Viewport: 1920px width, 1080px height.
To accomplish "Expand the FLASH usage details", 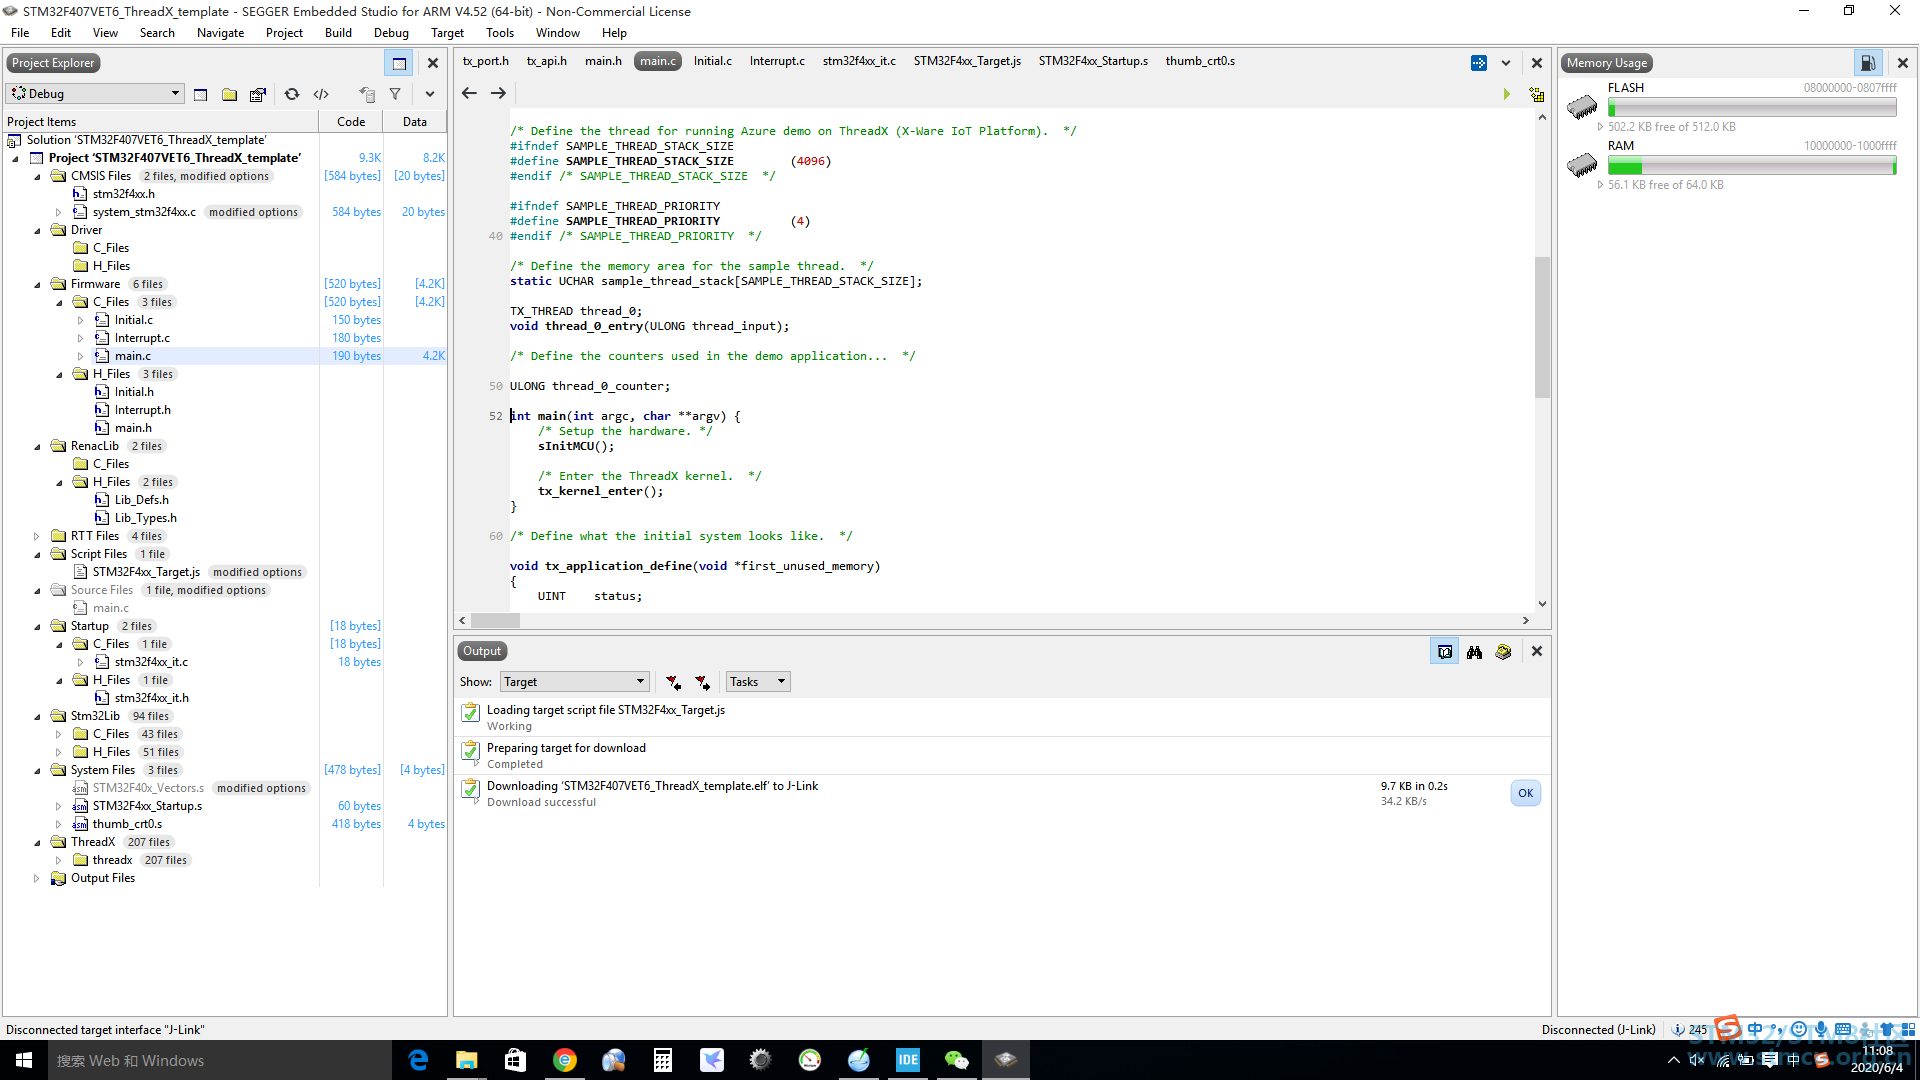I will tap(1601, 127).
